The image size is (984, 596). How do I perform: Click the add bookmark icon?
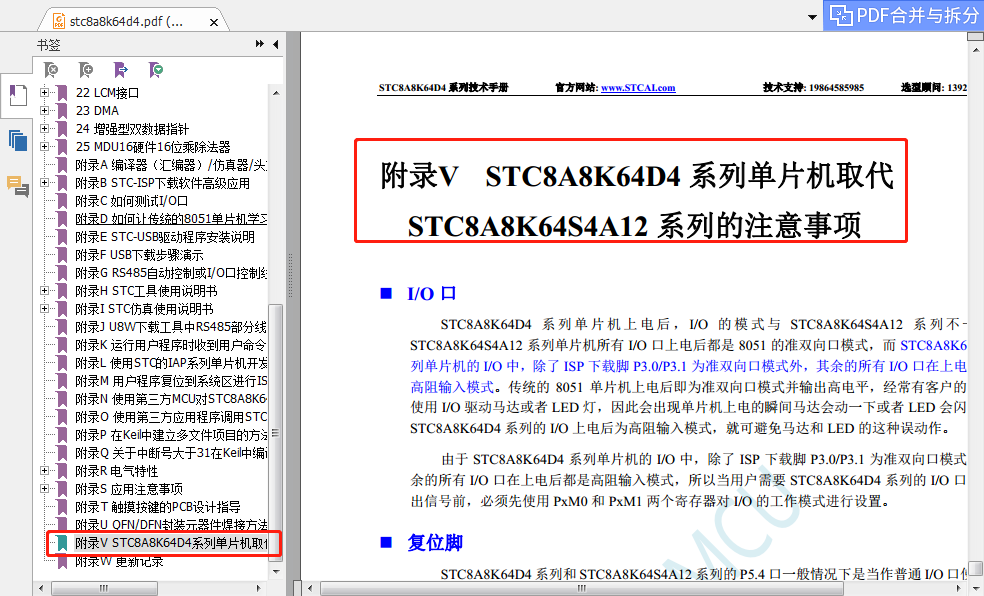pyautogui.click(x=86, y=70)
